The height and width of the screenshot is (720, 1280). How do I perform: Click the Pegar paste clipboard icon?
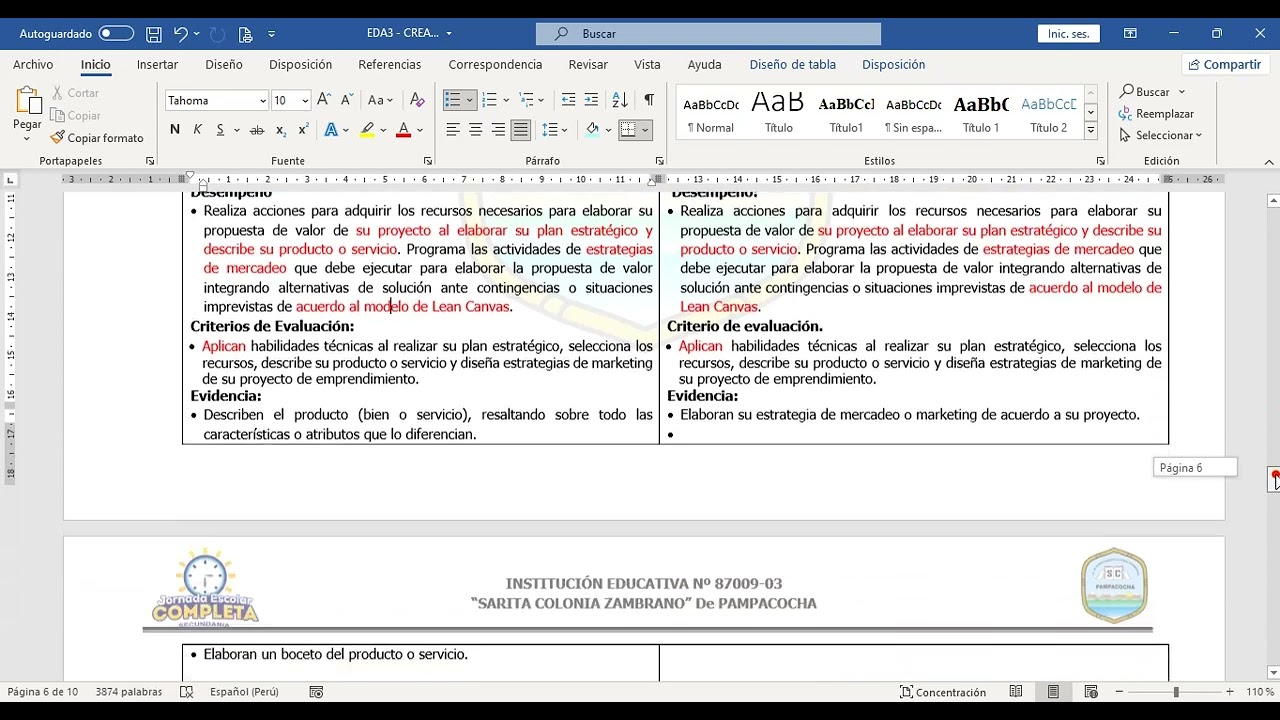(27, 101)
